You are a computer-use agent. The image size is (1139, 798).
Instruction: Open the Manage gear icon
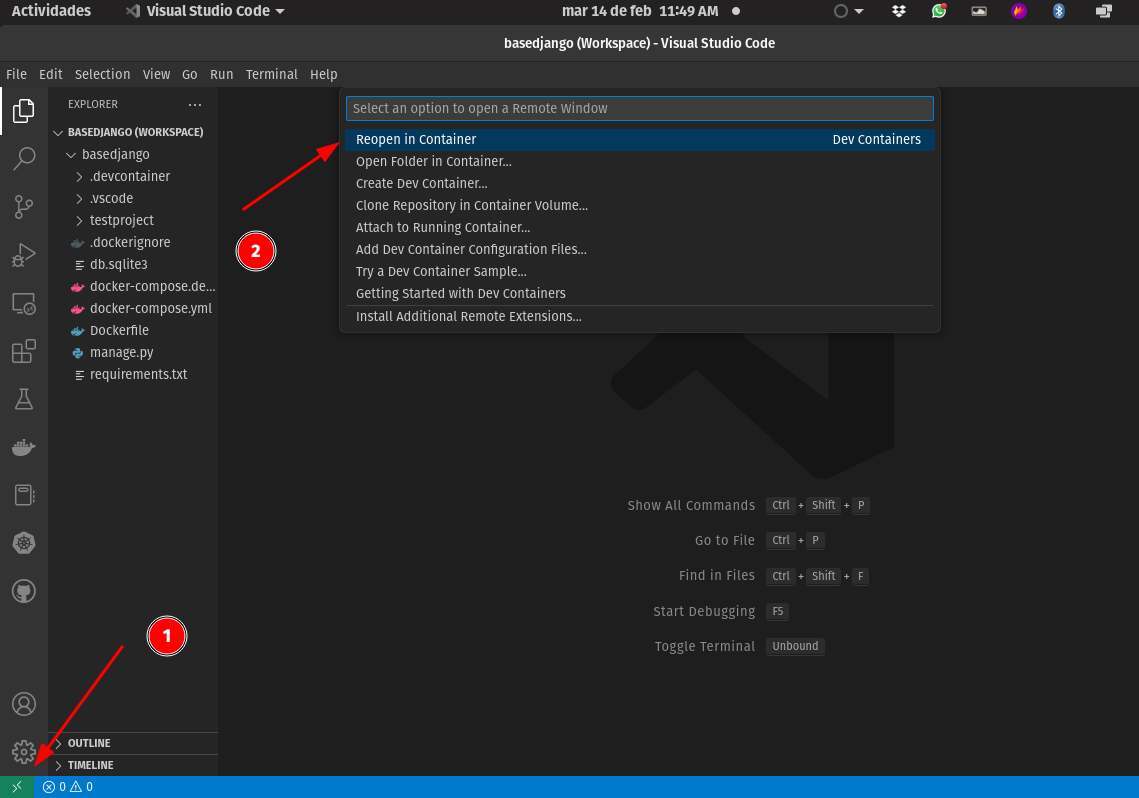pyautogui.click(x=24, y=752)
